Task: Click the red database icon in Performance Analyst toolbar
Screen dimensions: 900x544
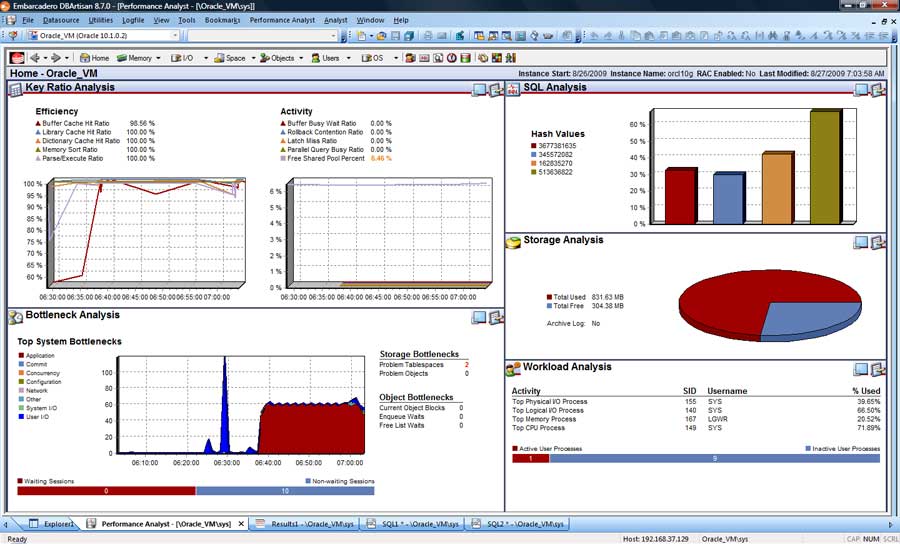Action: coord(17,58)
